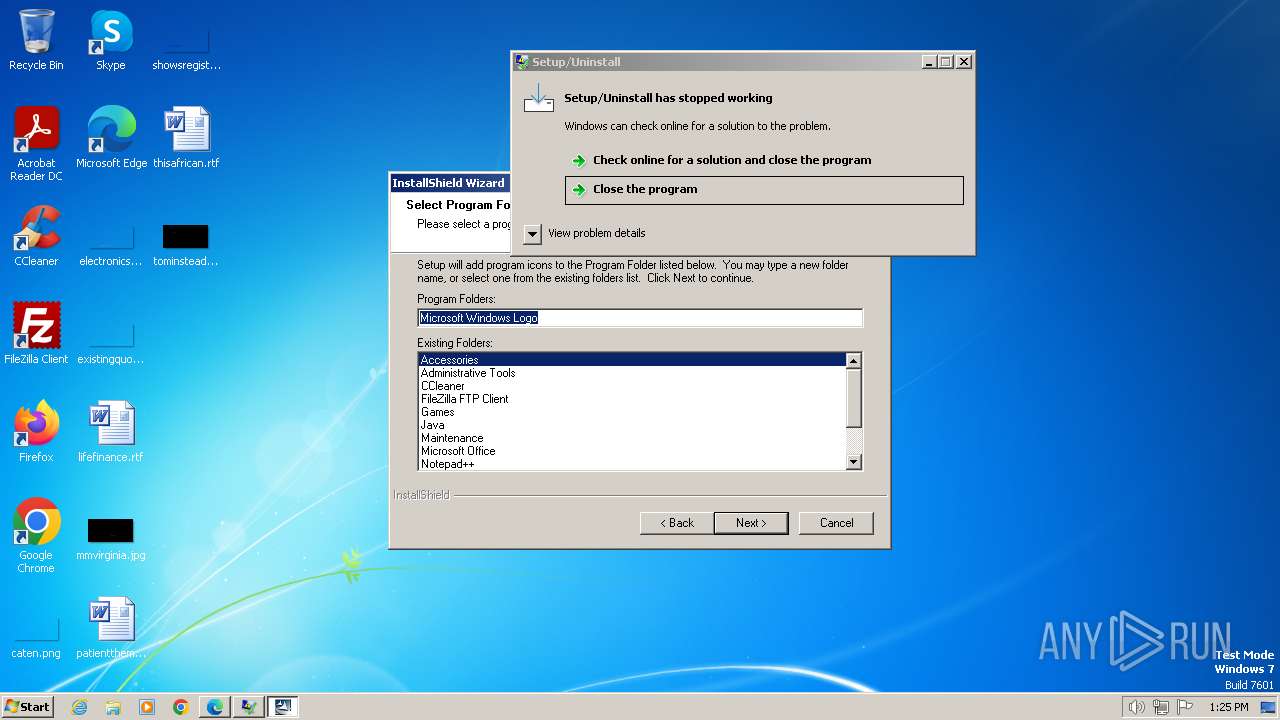This screenshot has width=1280, height=720.
Task: Open the Skype desktop shortcut
Action: tap(110, 40)
